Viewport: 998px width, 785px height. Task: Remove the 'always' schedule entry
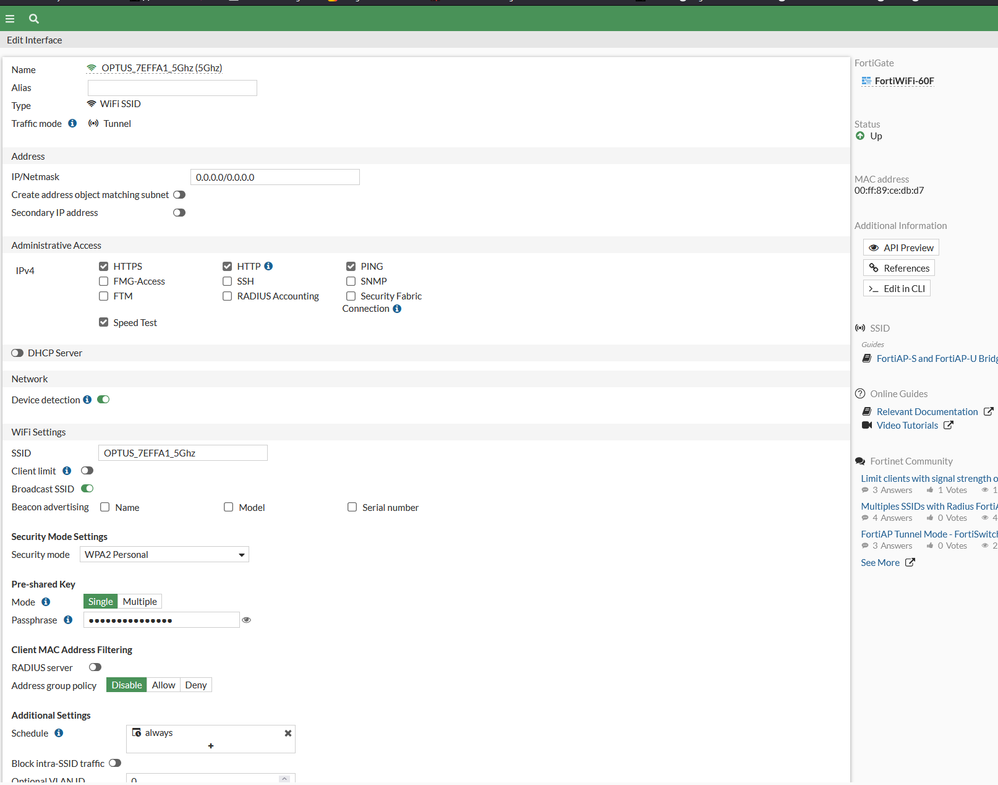click(288, 733)
